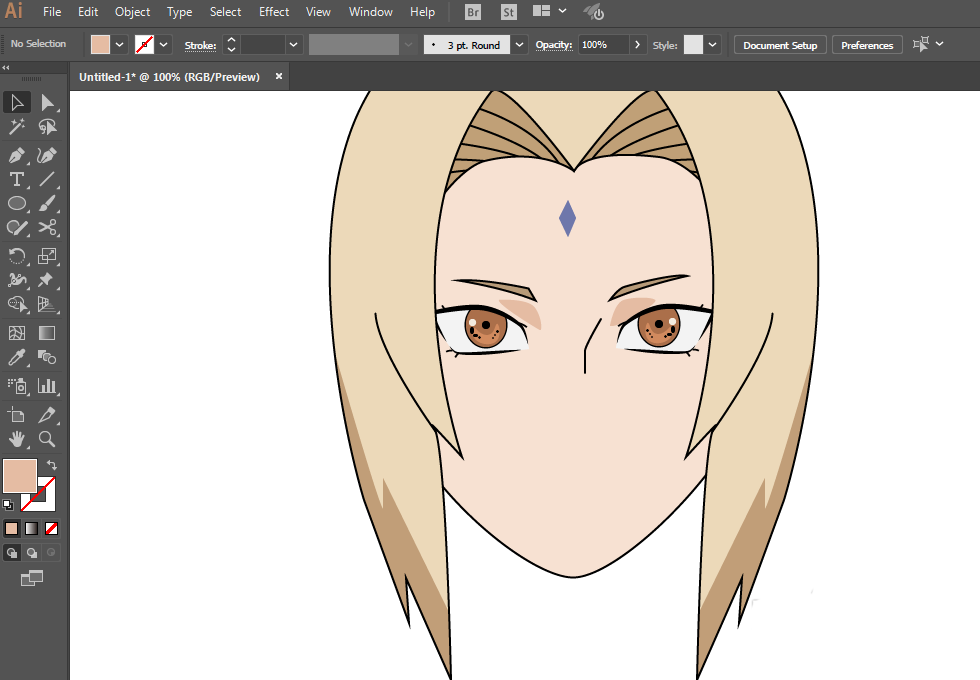Set paint mode to None

point(51,529)
